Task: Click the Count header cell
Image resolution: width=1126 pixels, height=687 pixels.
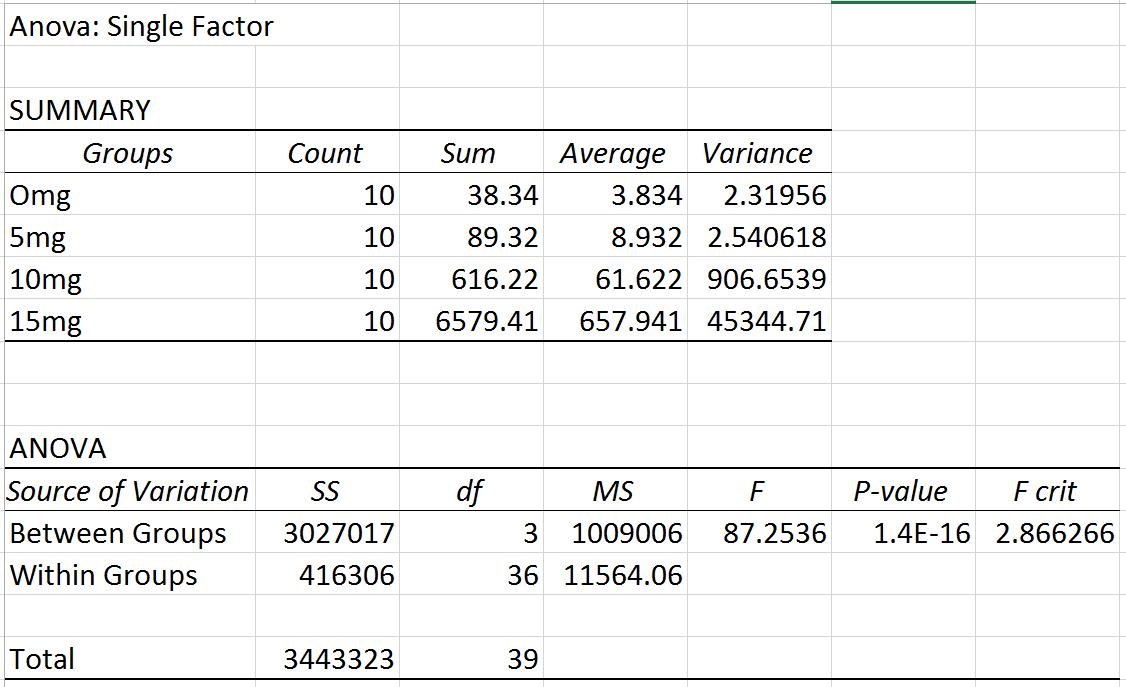Action: click(325, 153)
